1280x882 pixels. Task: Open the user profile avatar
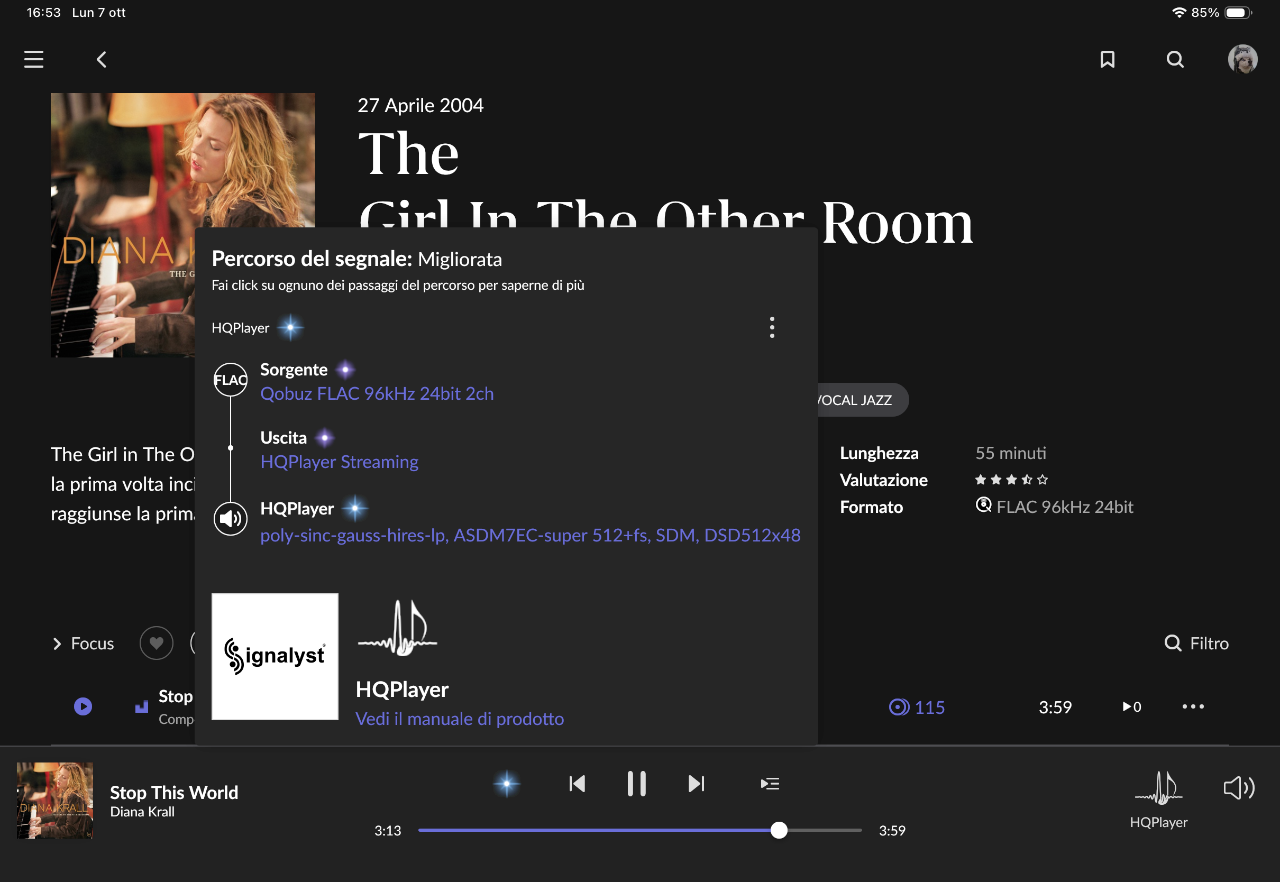(x=1243, y=59)
